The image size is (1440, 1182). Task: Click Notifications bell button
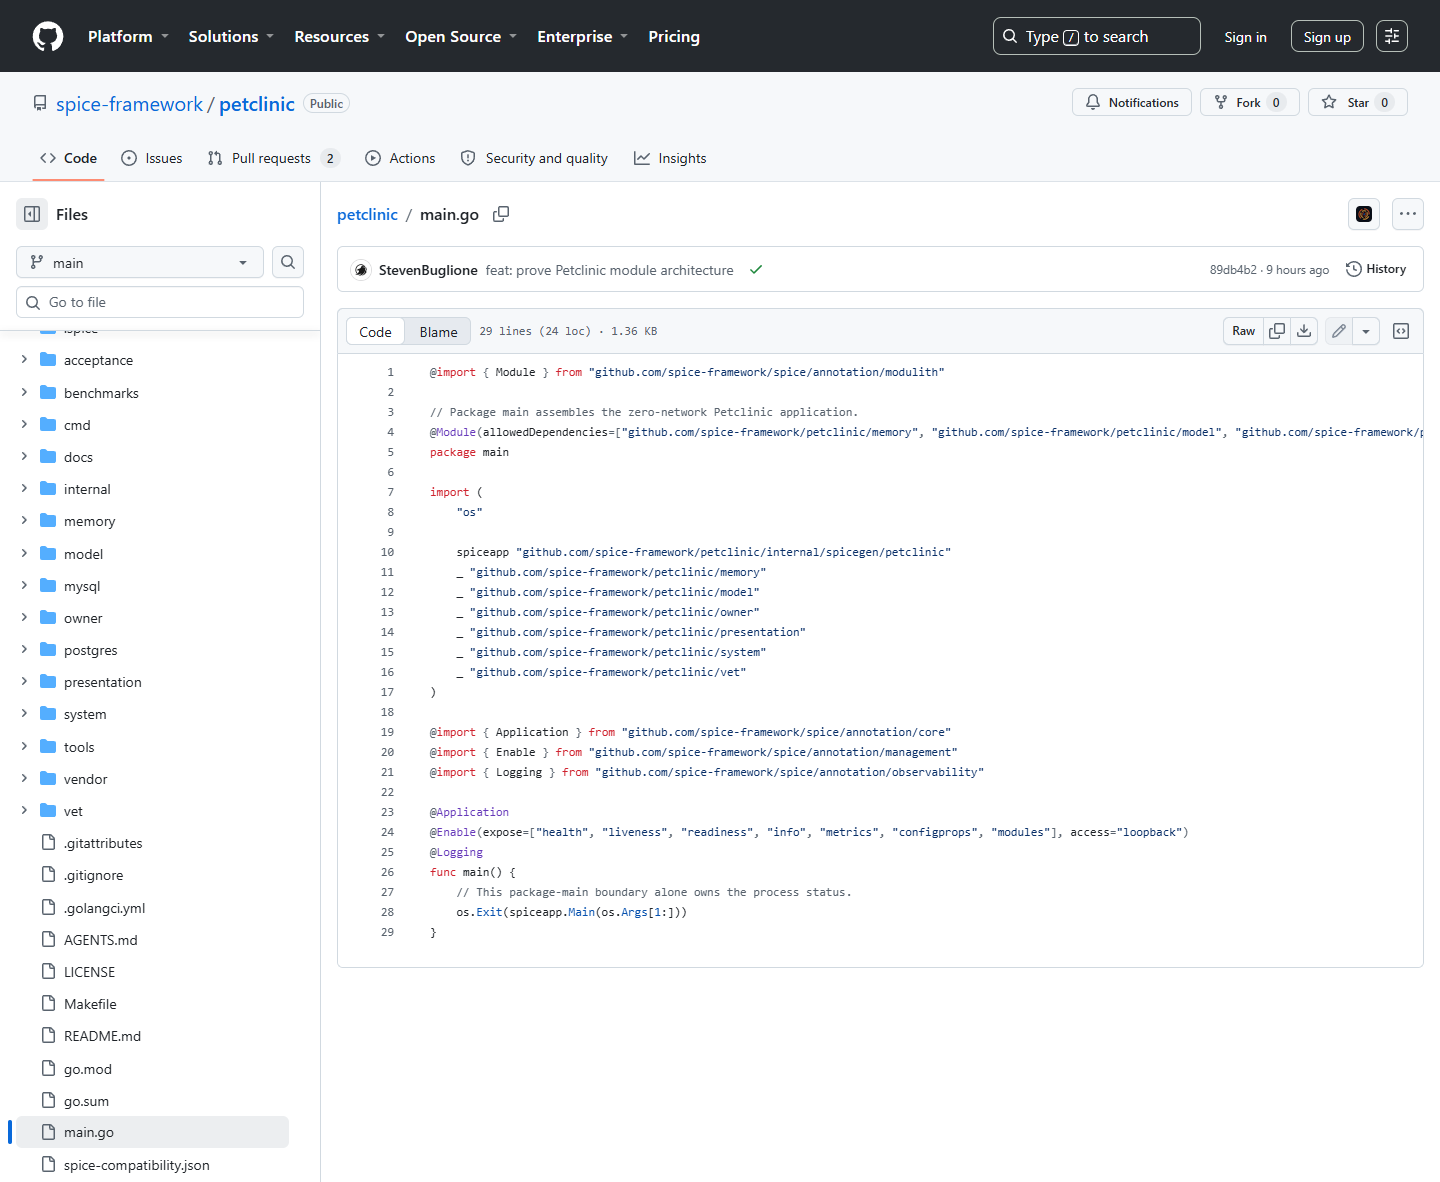pos(1132,102)
